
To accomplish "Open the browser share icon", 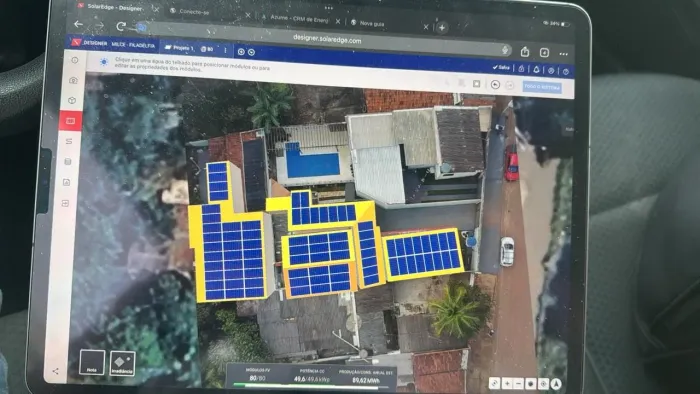I will coord(525,52).
